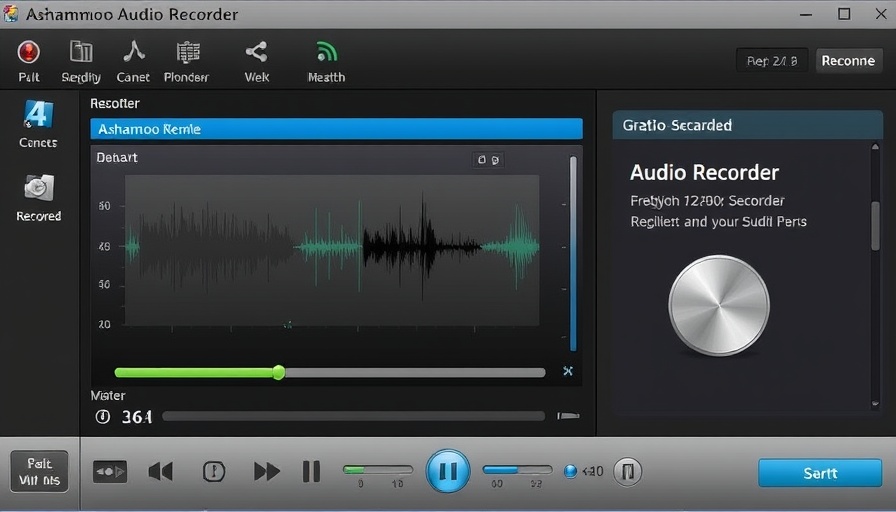Click the green level slider
The image size is (896, 512).
click(x=378, y=470)
